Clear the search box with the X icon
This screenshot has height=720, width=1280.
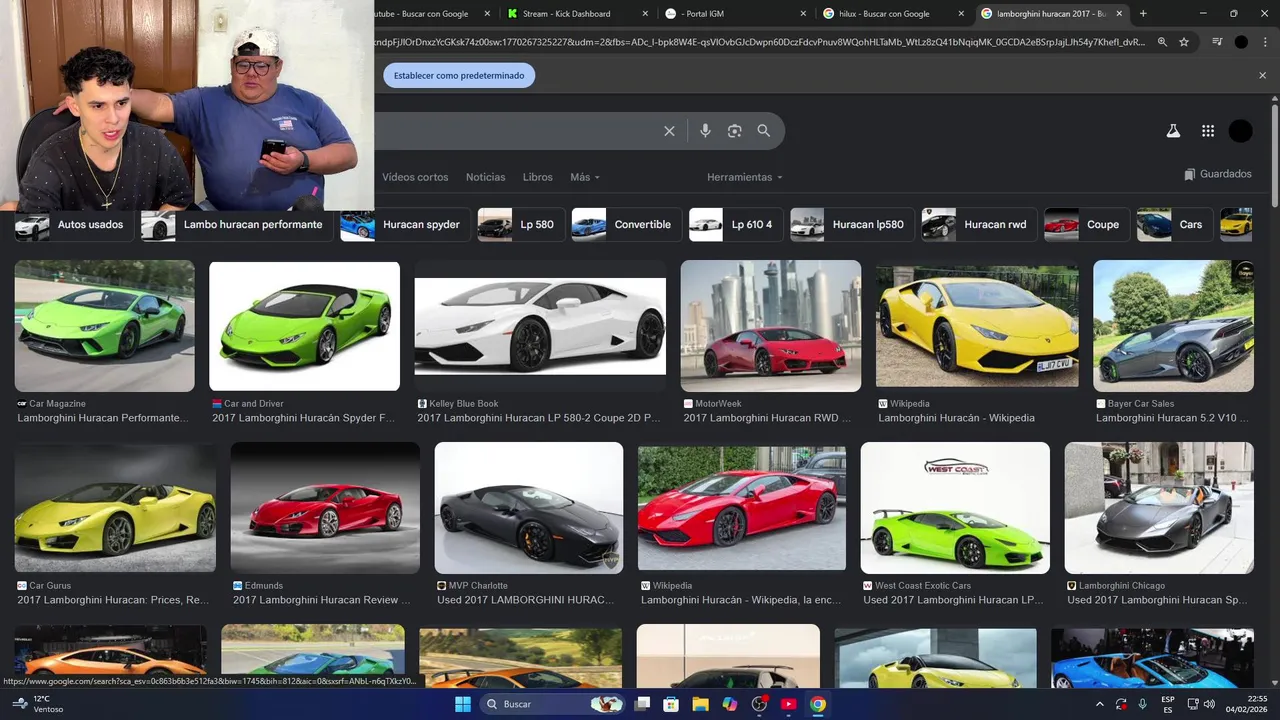point(669,131)
